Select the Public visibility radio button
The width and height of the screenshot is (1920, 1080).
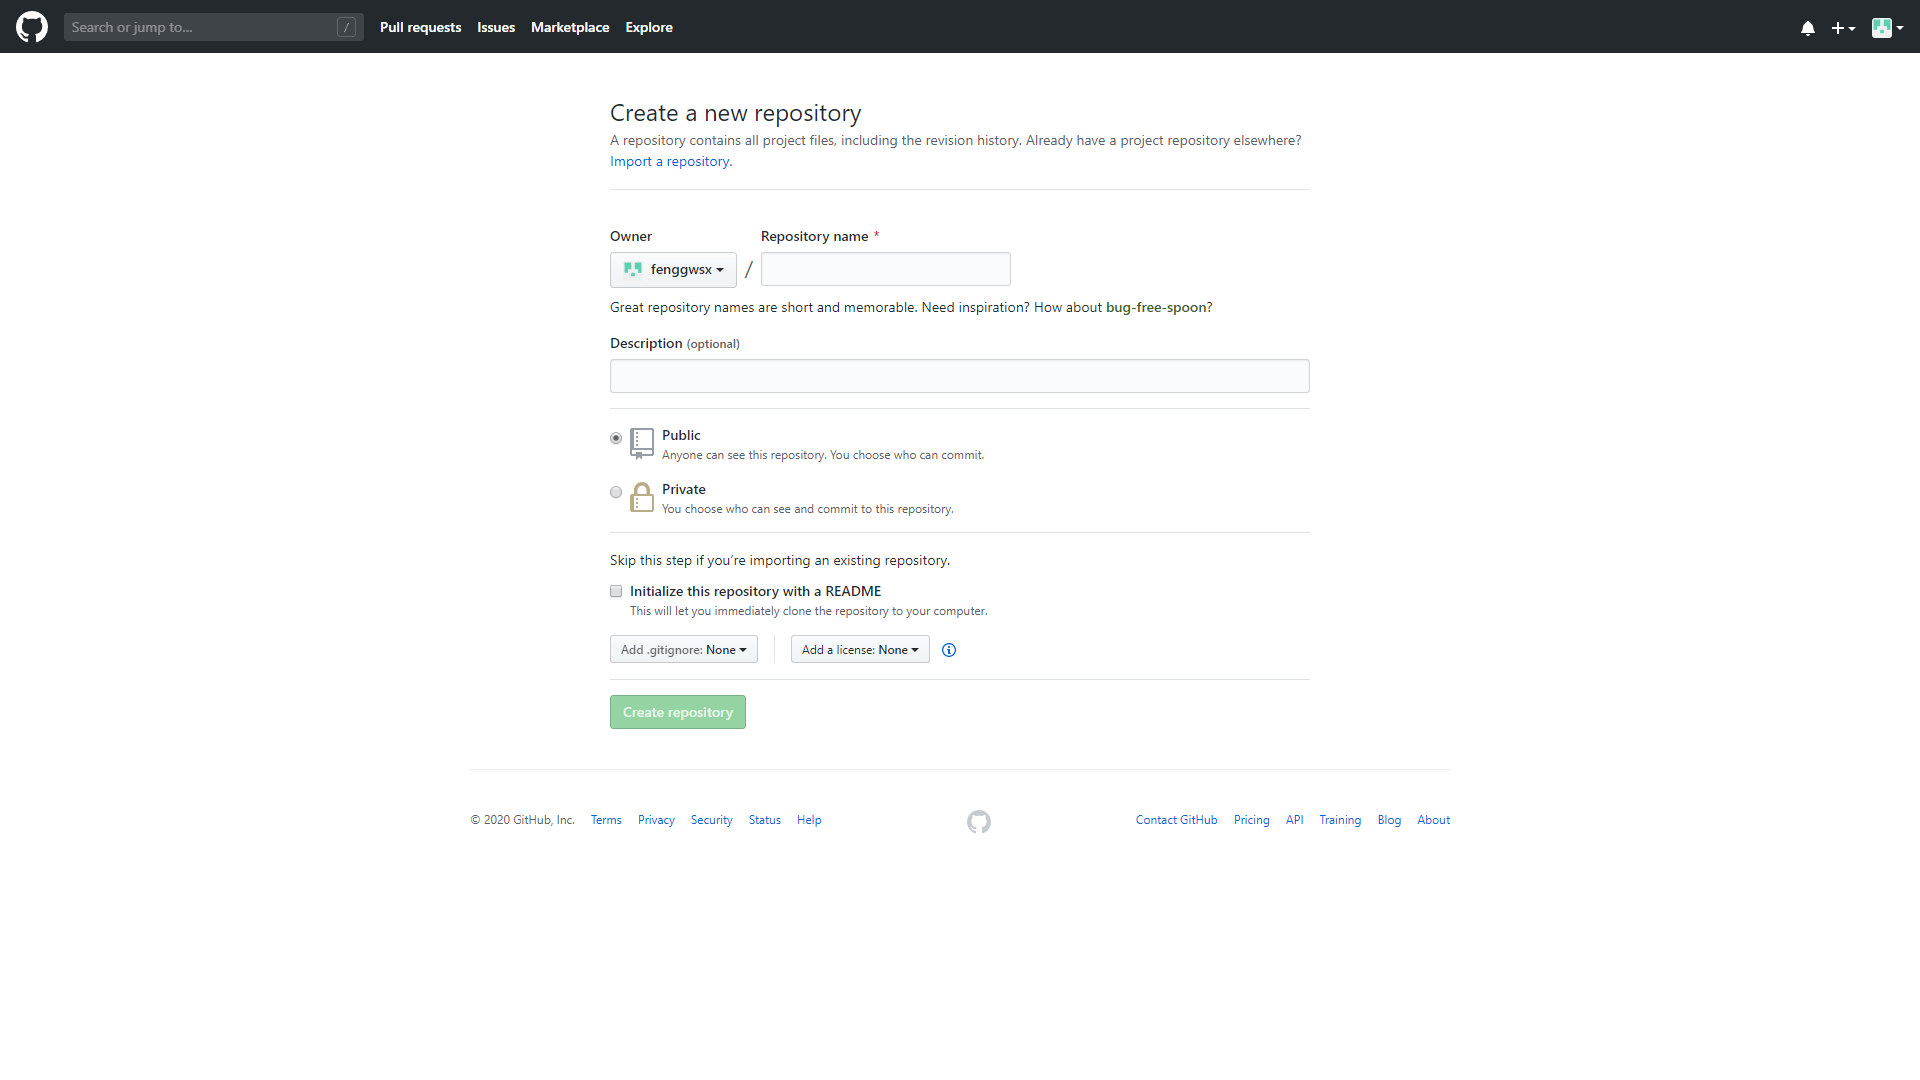[616, 438]
